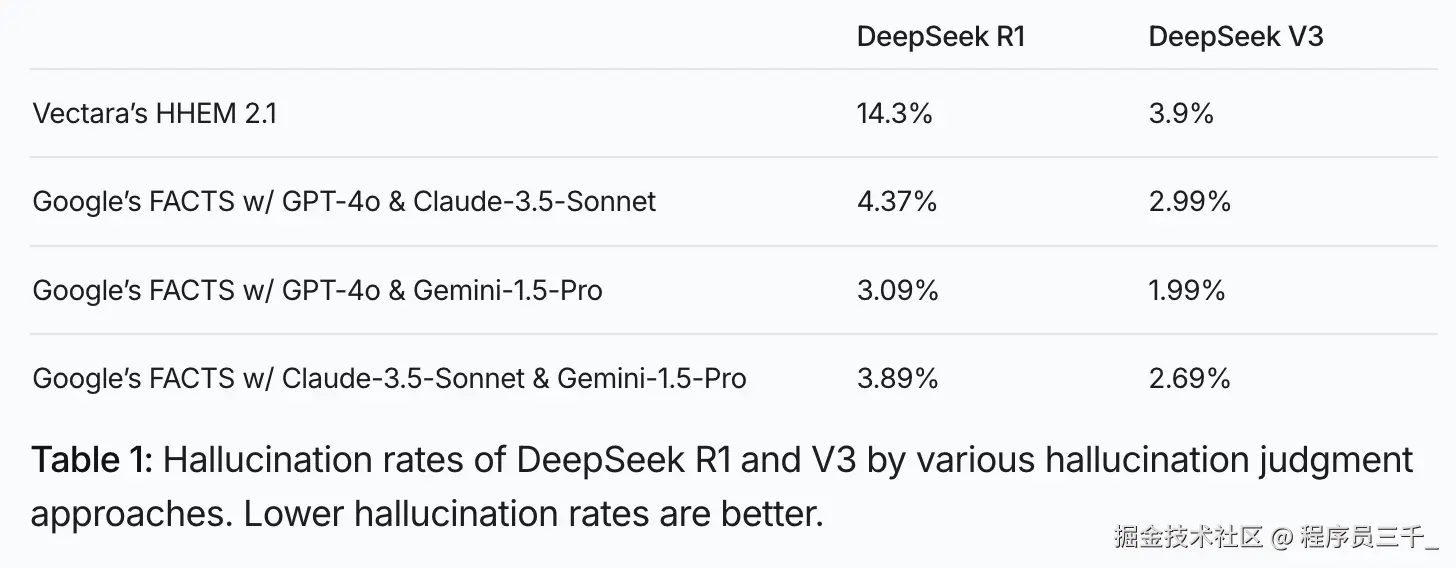Click "Lower hallucination rates are better" sentence
This screenshot has height=568, width=1456.
(x=533, y=514)
